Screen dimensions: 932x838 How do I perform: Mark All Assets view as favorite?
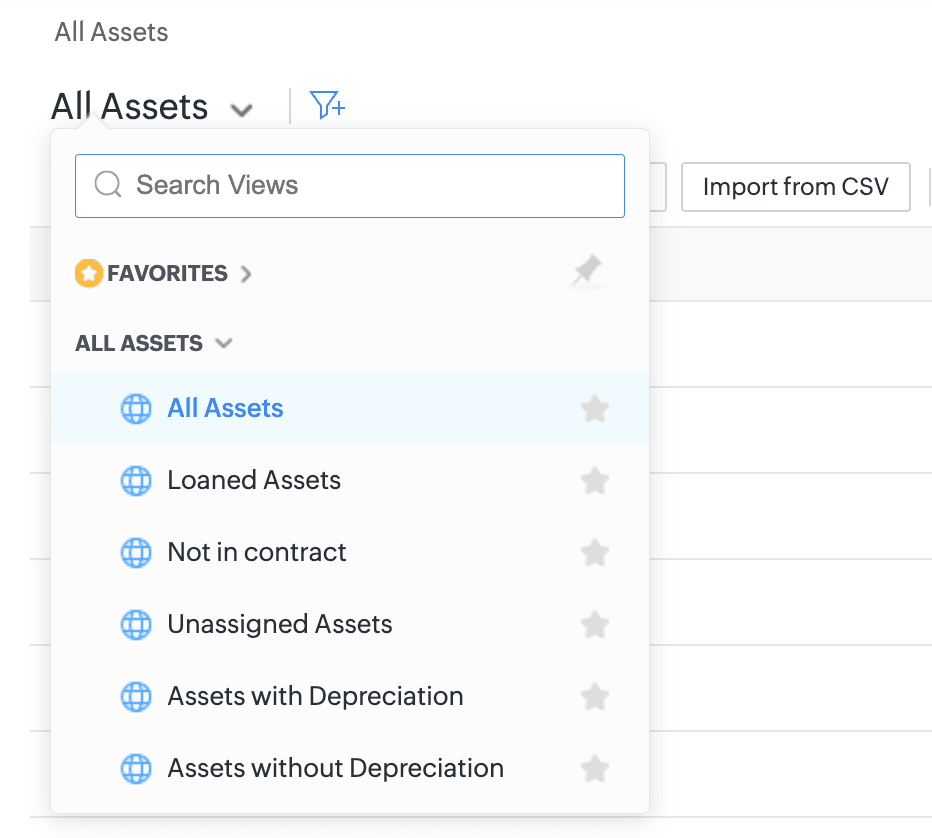pyautogui.click(x=595, y=409)
